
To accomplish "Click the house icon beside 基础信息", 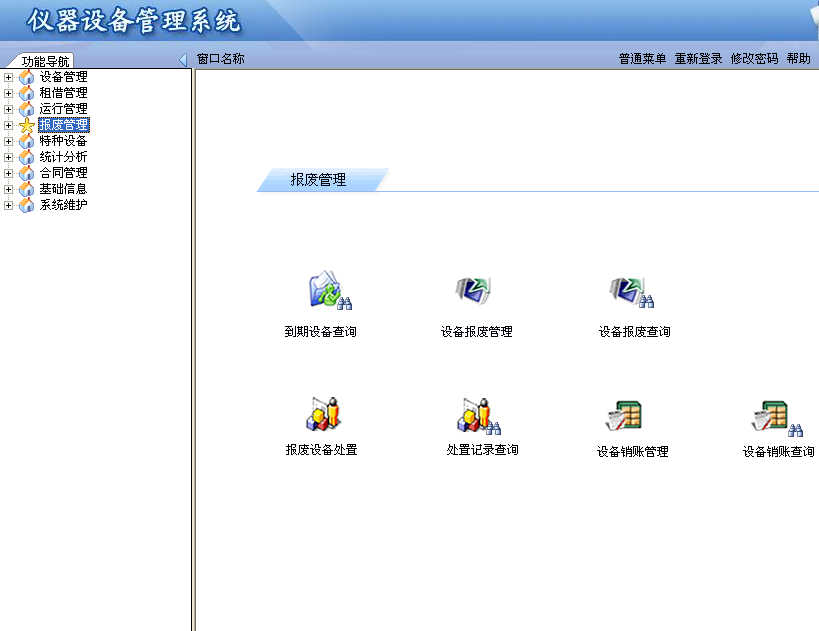I will [26, 189].
